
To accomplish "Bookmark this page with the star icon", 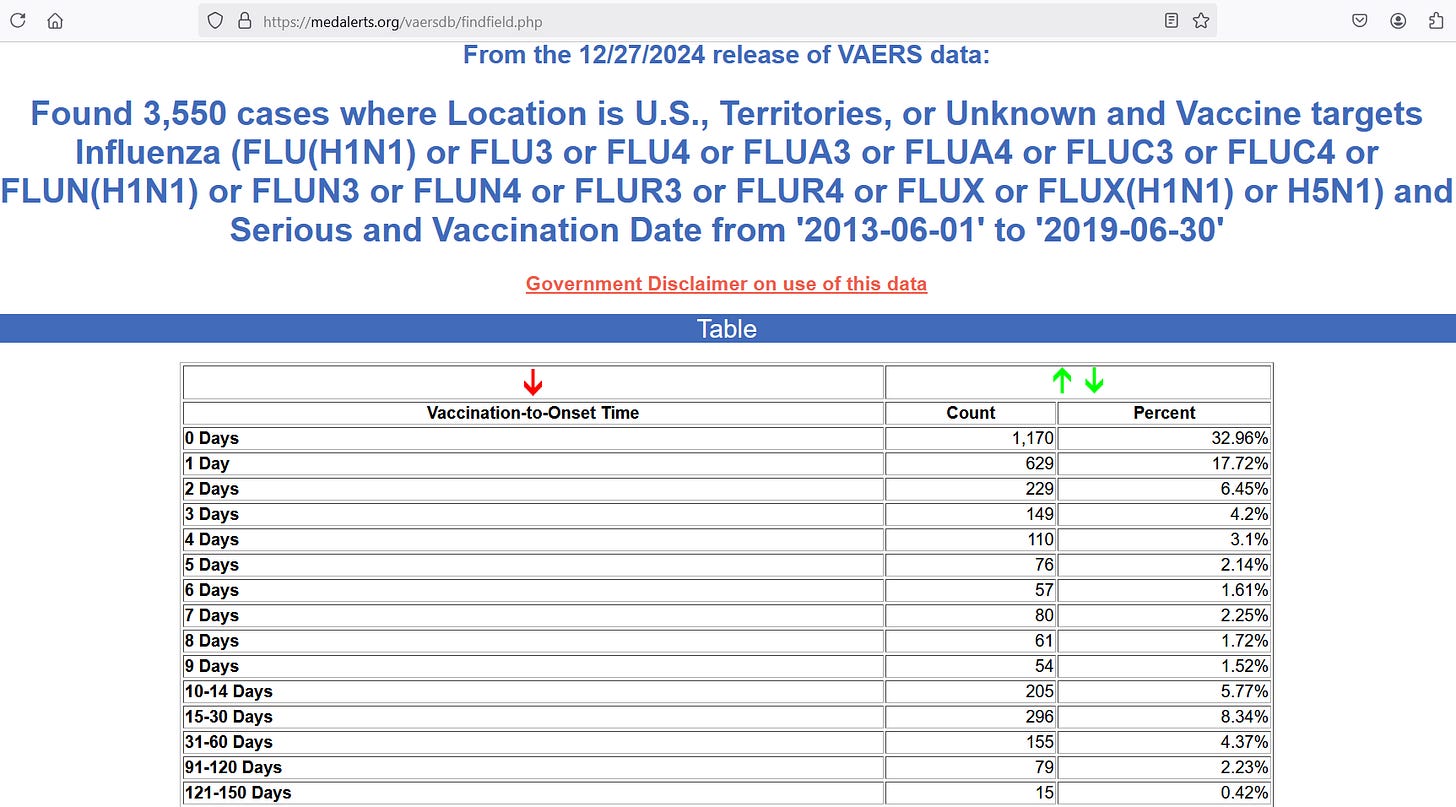I will click(1201, 21).
